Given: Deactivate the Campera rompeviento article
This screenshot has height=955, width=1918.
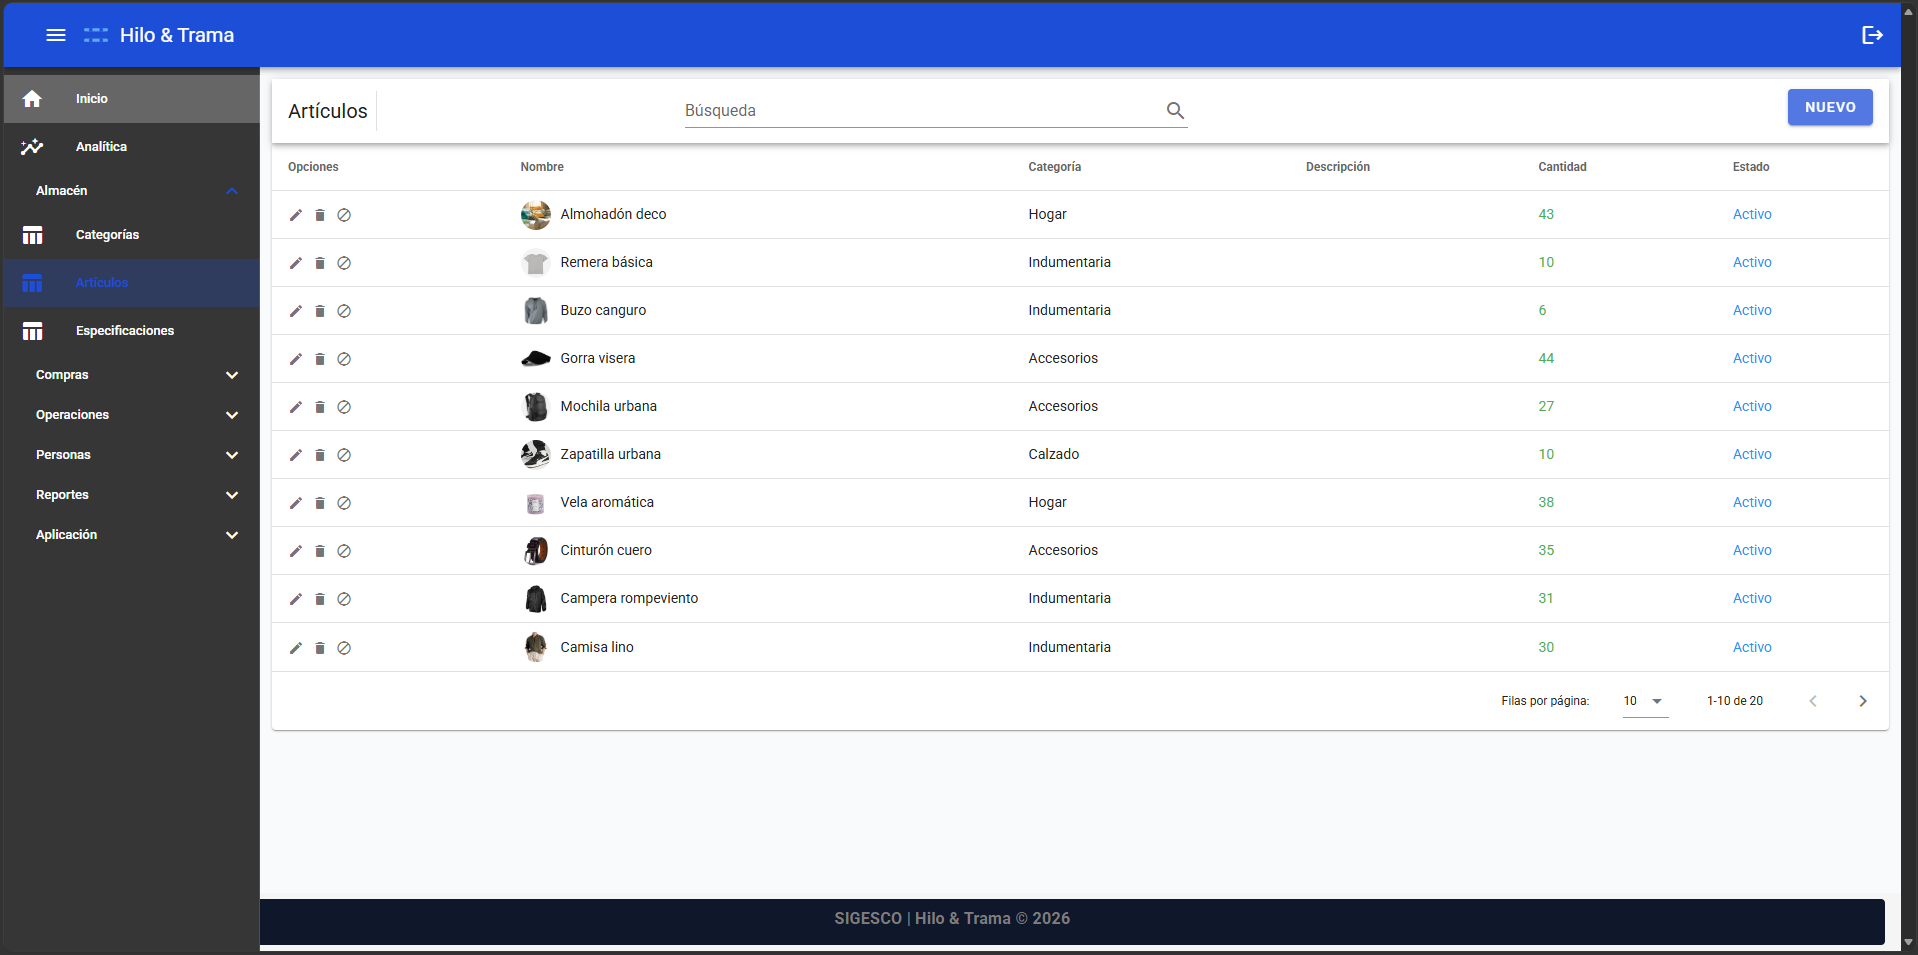Looking at the screenshot, I should [x=344, y=599].
